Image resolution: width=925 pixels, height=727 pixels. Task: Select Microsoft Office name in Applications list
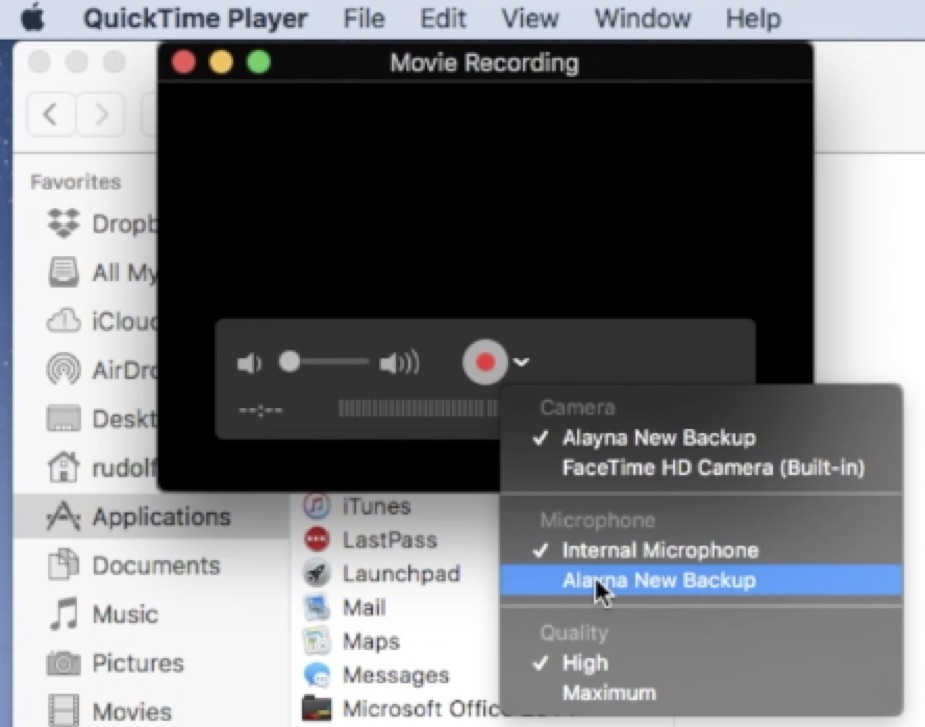coord(422,709)
